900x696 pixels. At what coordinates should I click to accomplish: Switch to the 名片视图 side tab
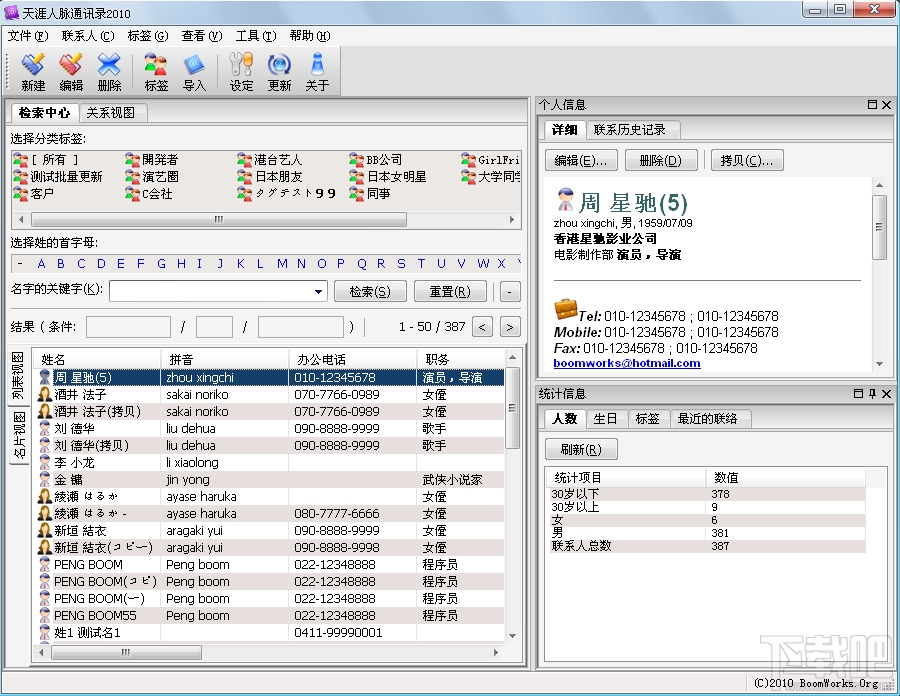(x=19, y=435)
